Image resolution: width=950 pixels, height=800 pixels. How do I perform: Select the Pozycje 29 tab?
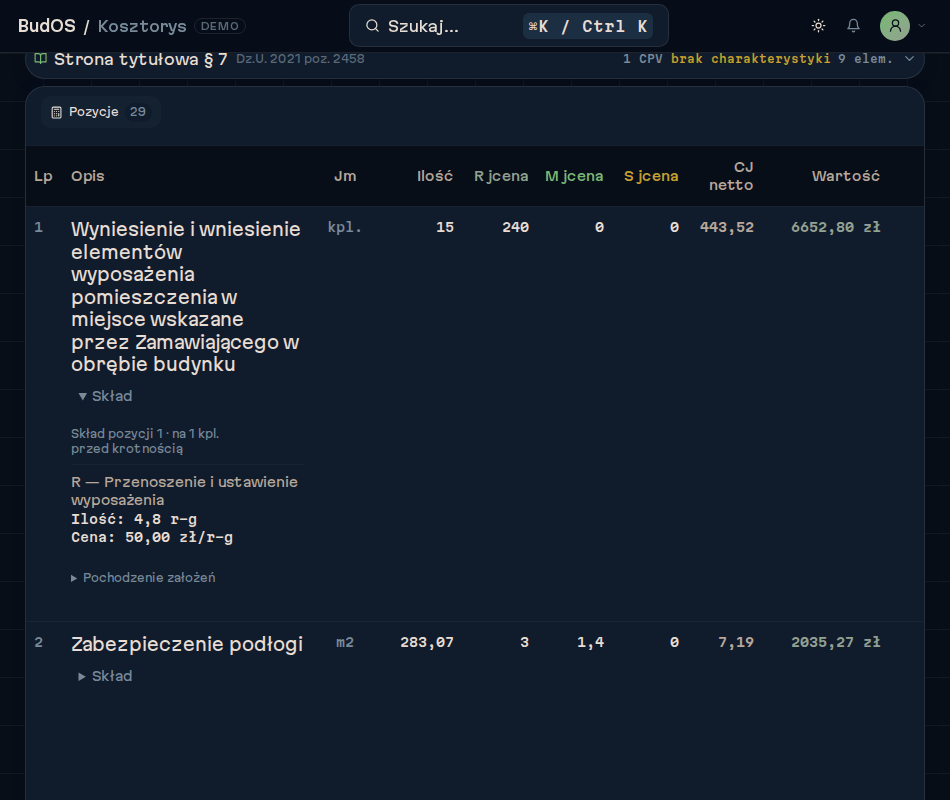click(101, 112)
